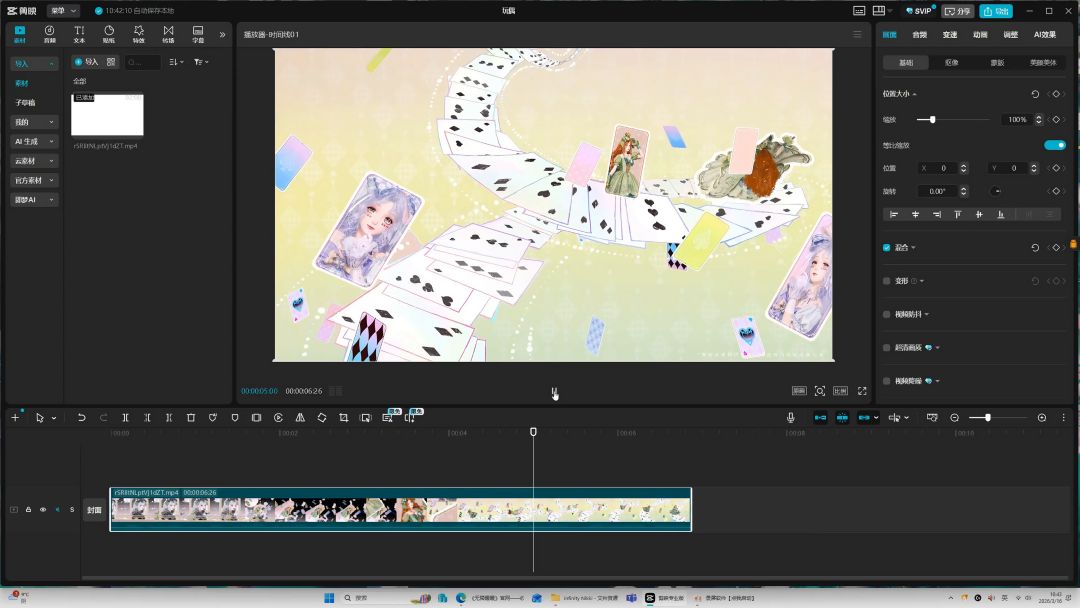Click the delete trash icon in timeline toolbar

191,417
